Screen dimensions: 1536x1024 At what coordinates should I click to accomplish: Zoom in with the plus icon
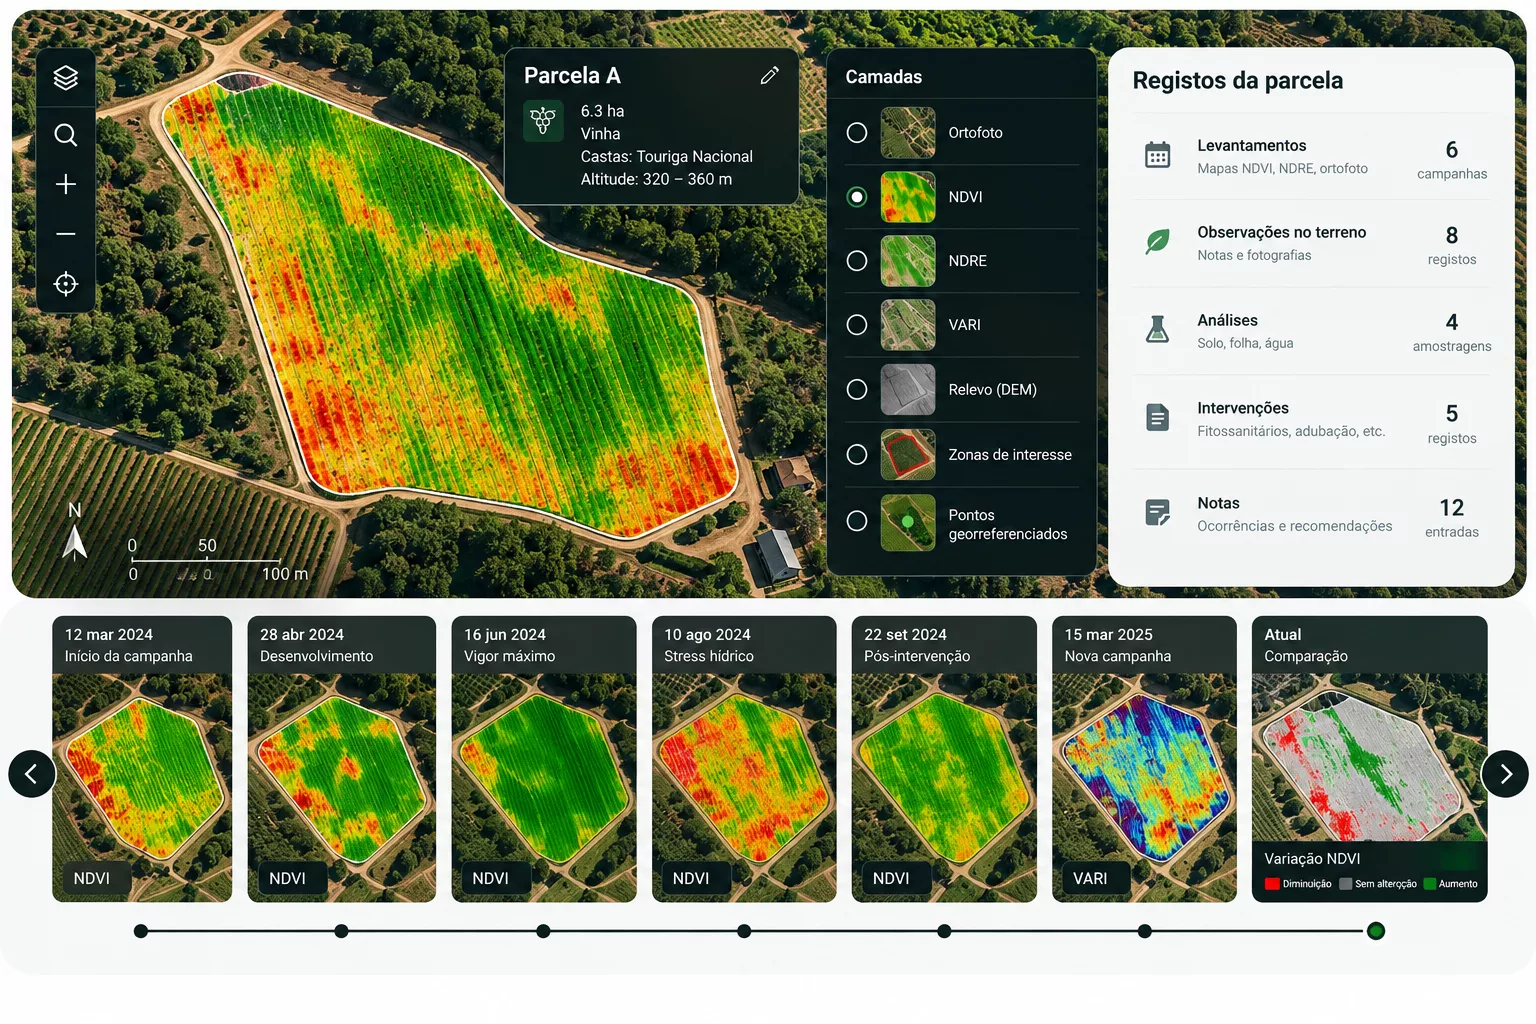[x=66, y=184]
